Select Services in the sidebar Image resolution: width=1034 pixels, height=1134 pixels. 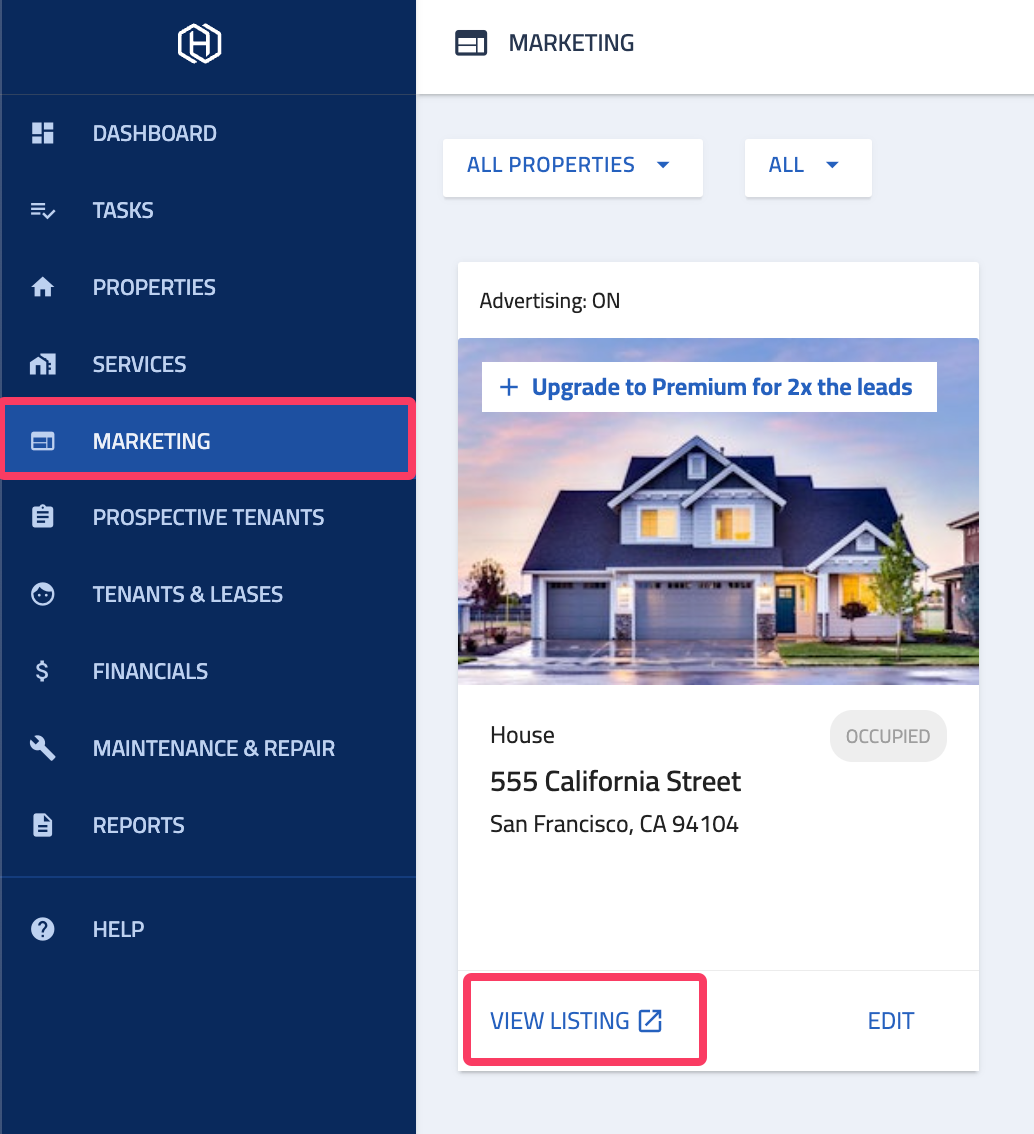(208, 364)
